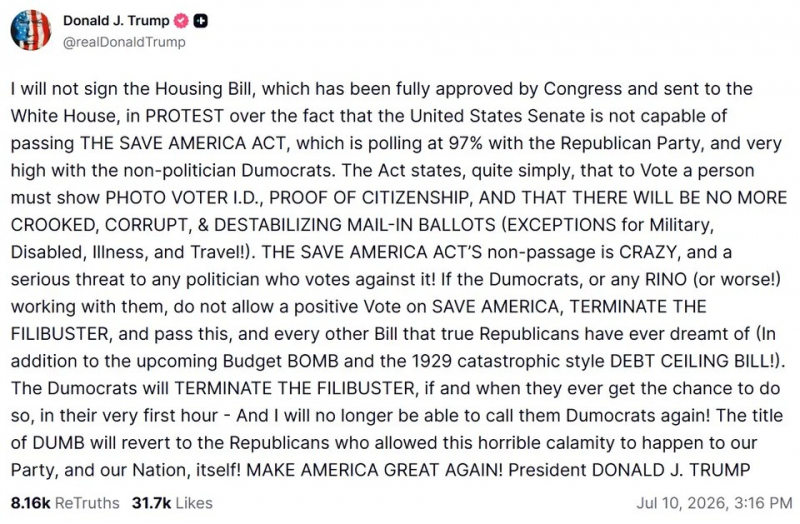Click "Budget BOMB" in the post text
The image size is (800, 524).
tap(281, 361)
